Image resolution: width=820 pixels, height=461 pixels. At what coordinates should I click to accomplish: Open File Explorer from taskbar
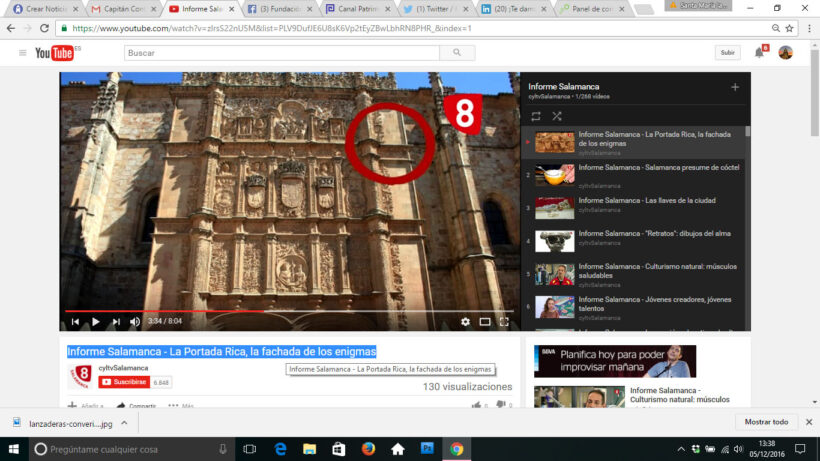[310, 449]
